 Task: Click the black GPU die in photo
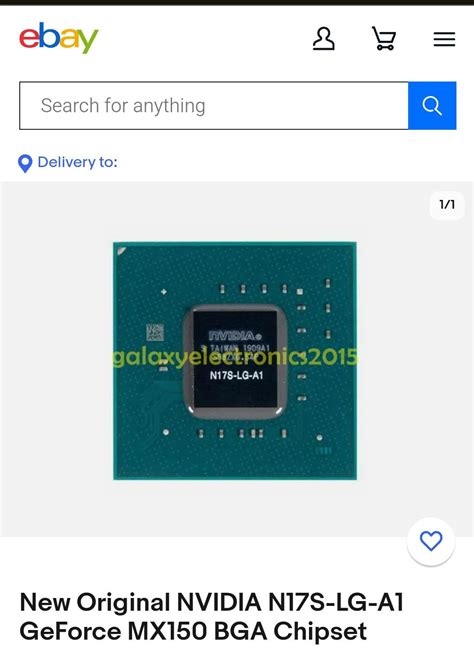(235, 359)
